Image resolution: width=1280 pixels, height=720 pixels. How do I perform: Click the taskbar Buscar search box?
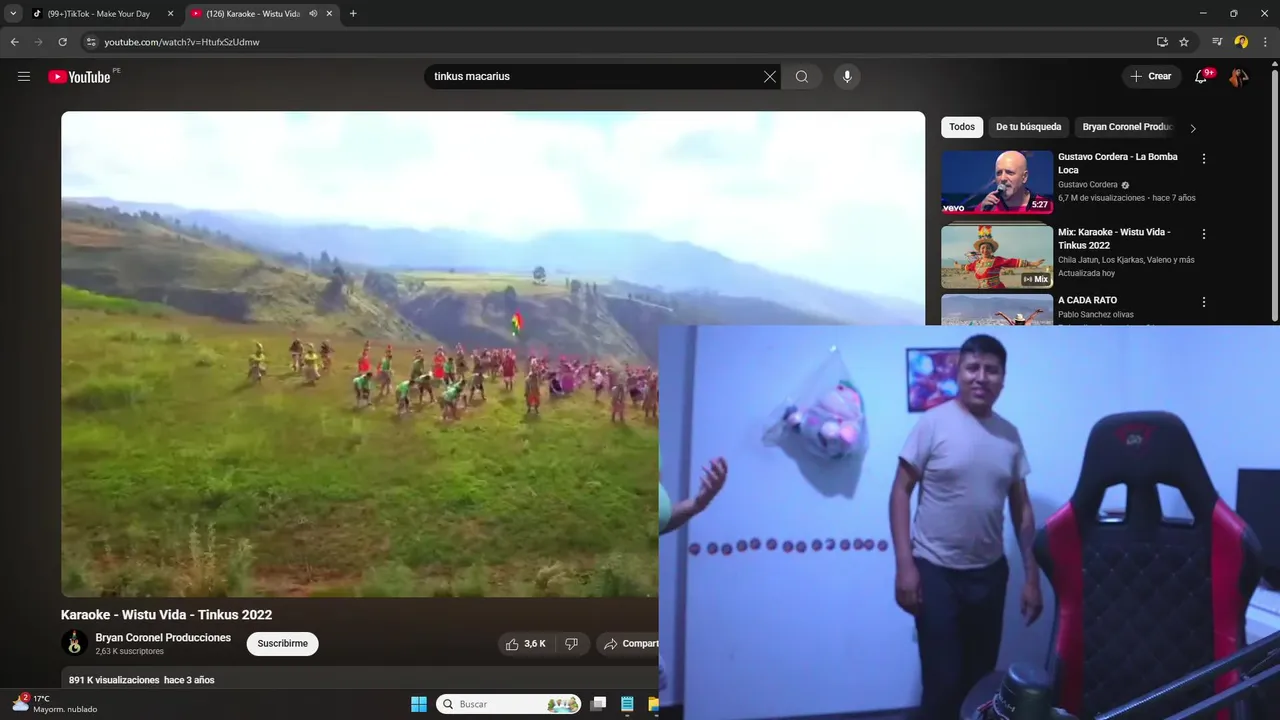click(x=509, y=704)
